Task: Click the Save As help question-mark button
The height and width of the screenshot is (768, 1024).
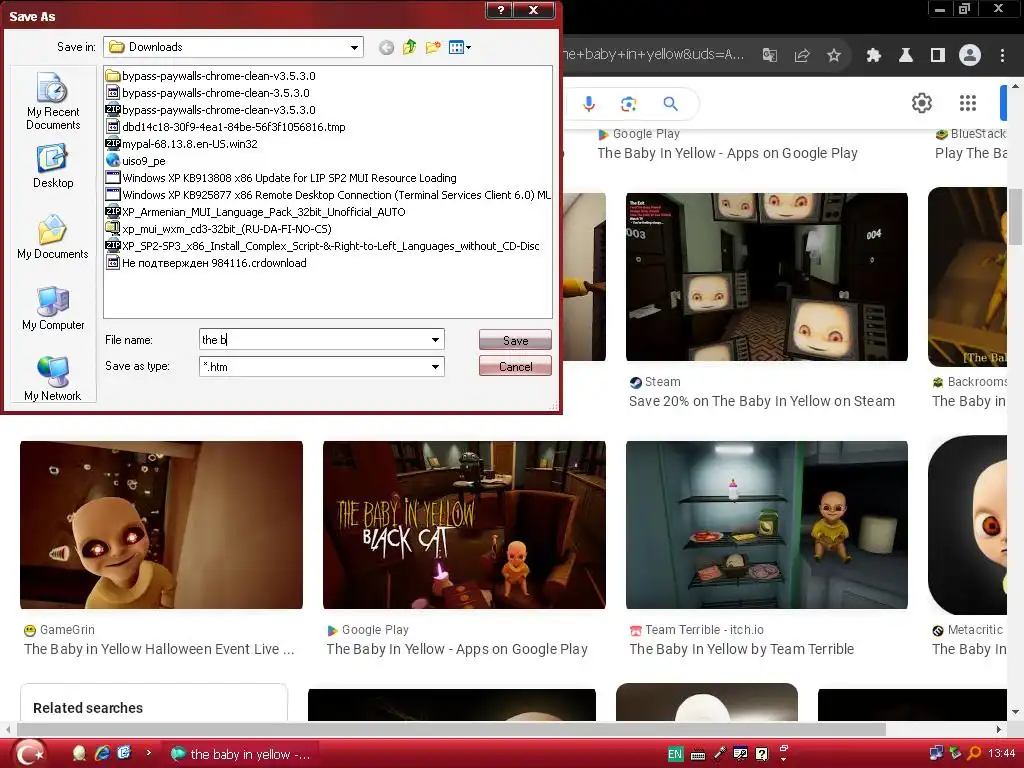Action: coord(500,10)
